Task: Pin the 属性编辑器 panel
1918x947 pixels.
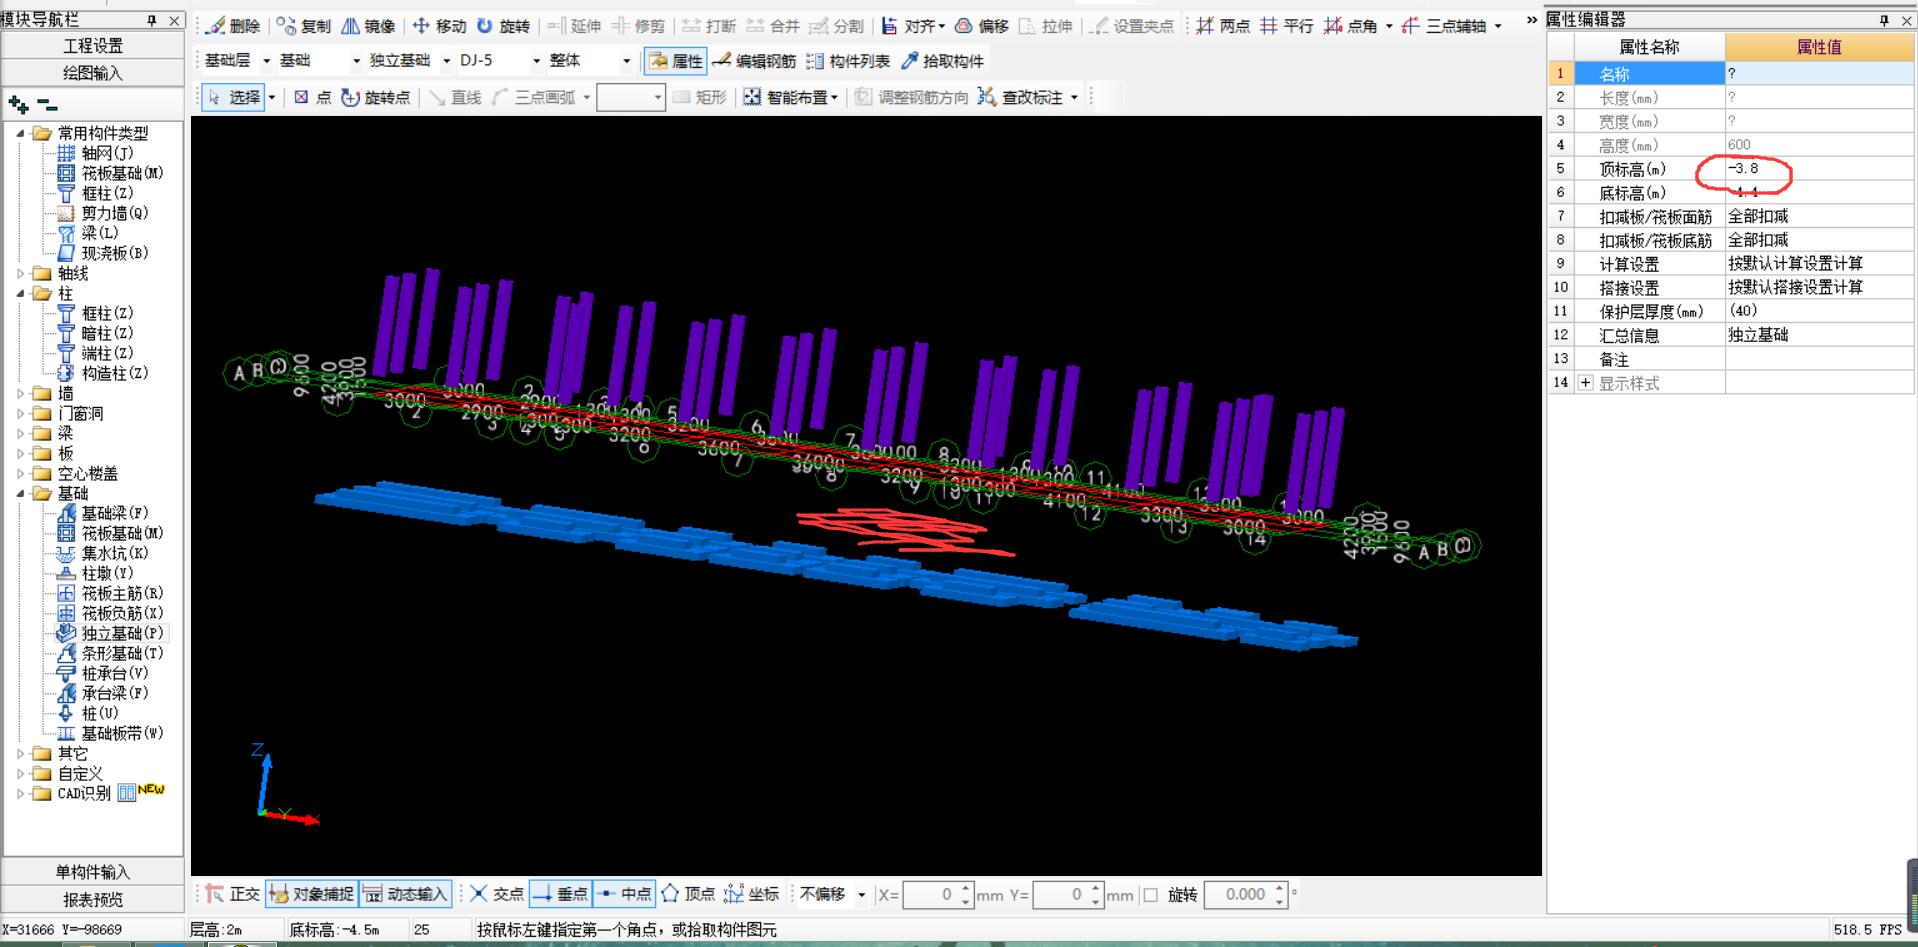Action: click(x=1885, y=20)
